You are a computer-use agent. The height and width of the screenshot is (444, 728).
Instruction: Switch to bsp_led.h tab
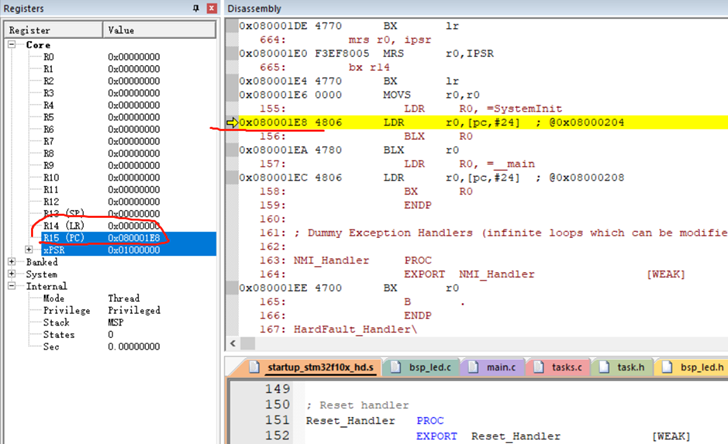coord(693,367)
